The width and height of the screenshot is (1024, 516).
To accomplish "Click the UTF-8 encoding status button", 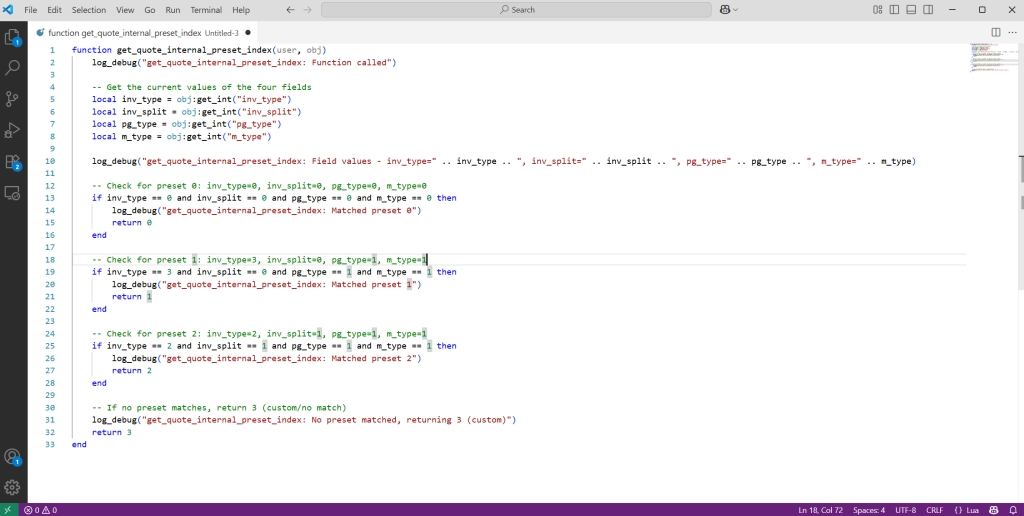I will (x=905, y=510).
